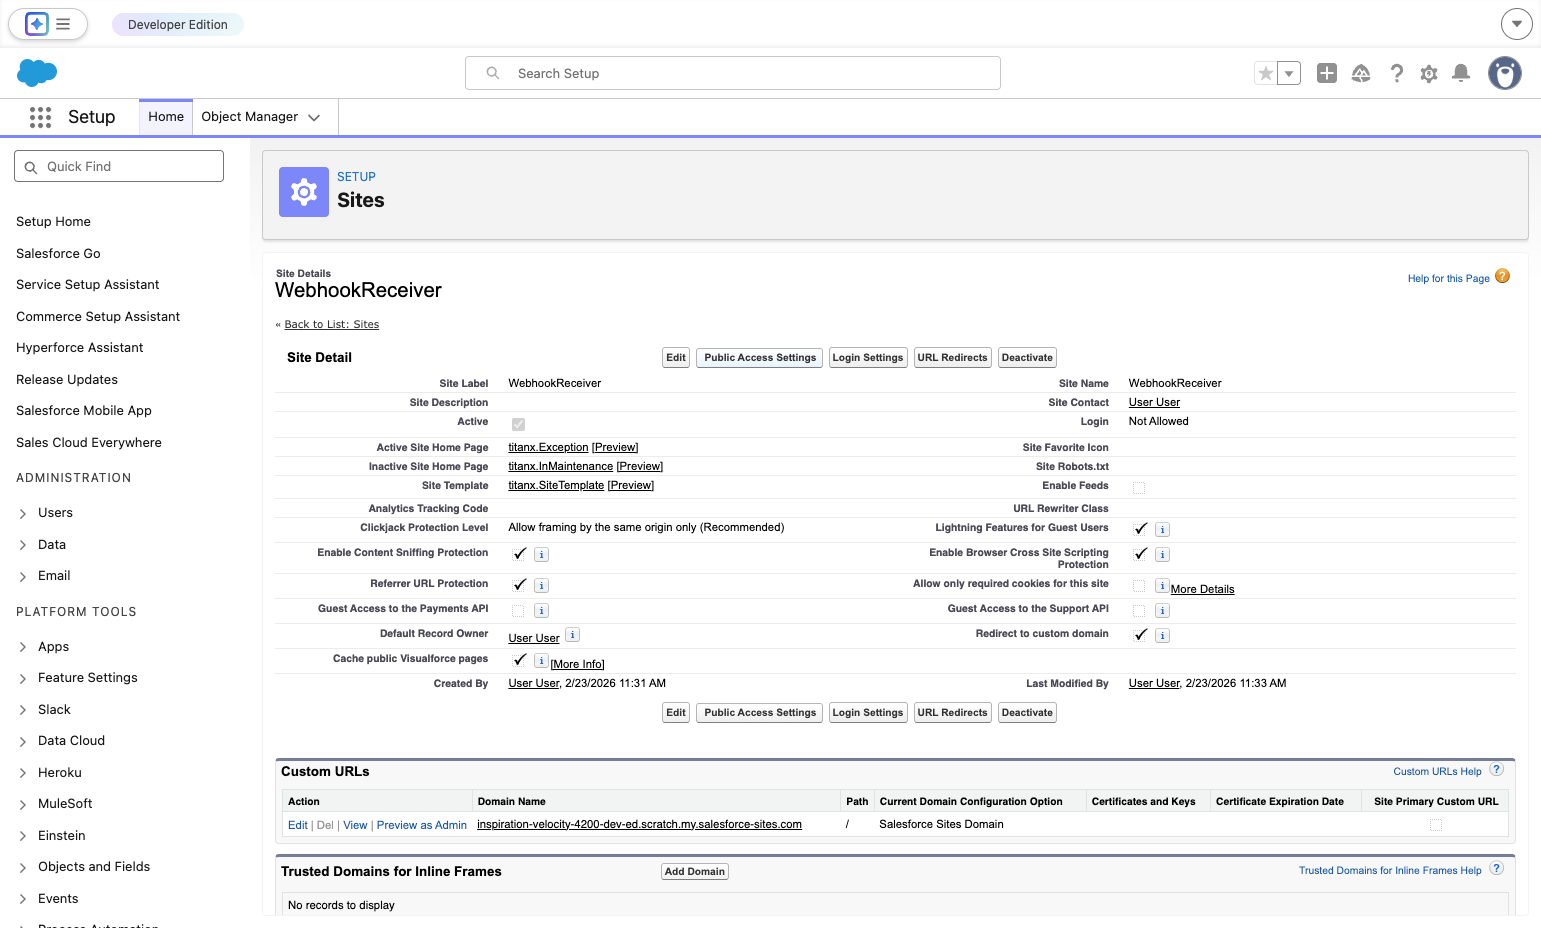Viewport: 1541px width, 928px height.
Task: Open the Trailhead guidance icon
Action: pyautogui.click(x=1361, y=73)
